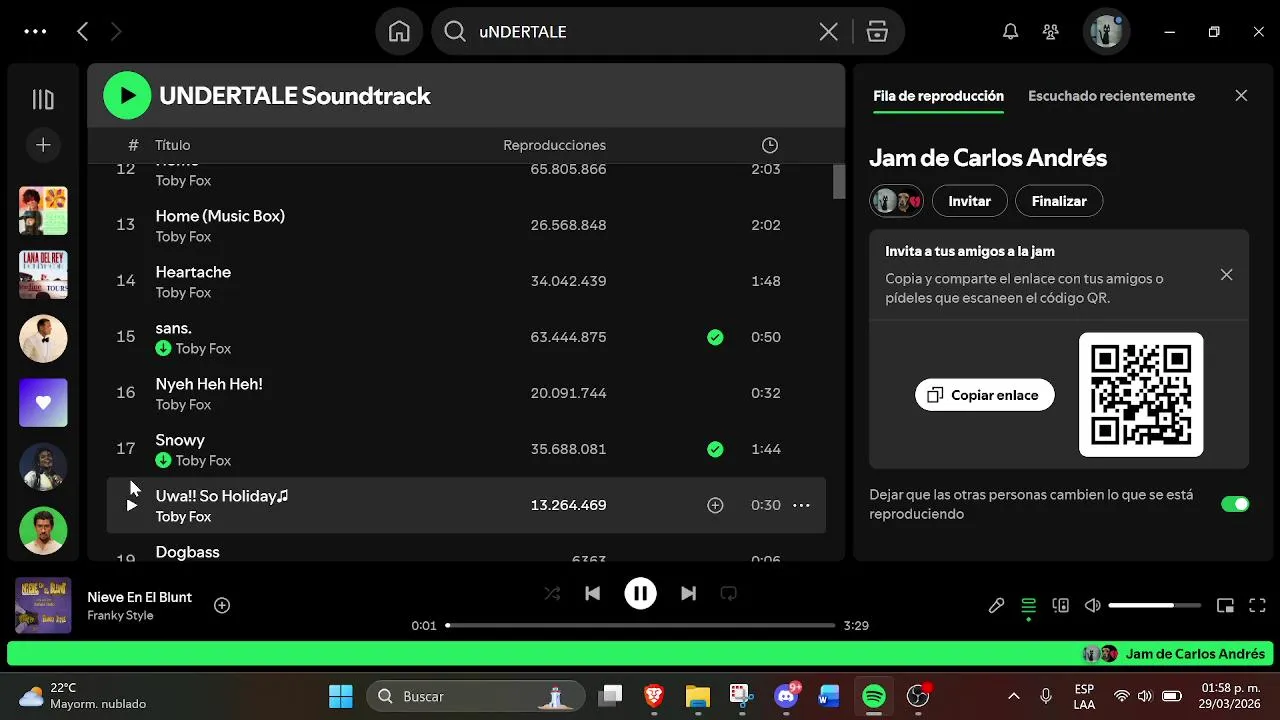The image size is (1280, 720).
Task: Toggle repeat mode
Action: 728,593
